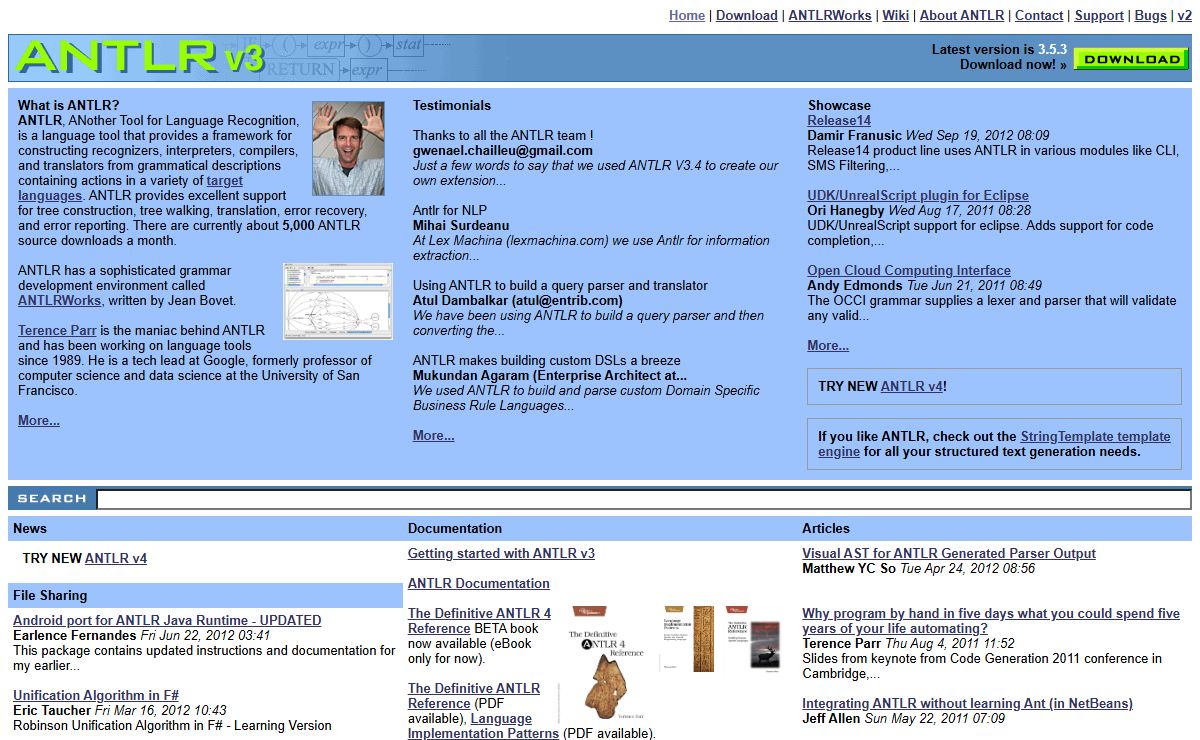Click author name Jeff Allen

pos(831,718)
